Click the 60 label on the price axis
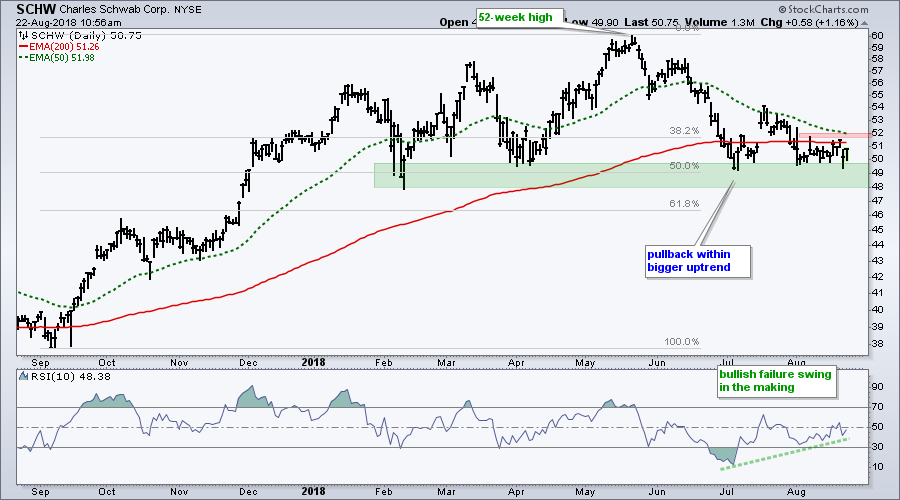900x500 pixels. 877,36
